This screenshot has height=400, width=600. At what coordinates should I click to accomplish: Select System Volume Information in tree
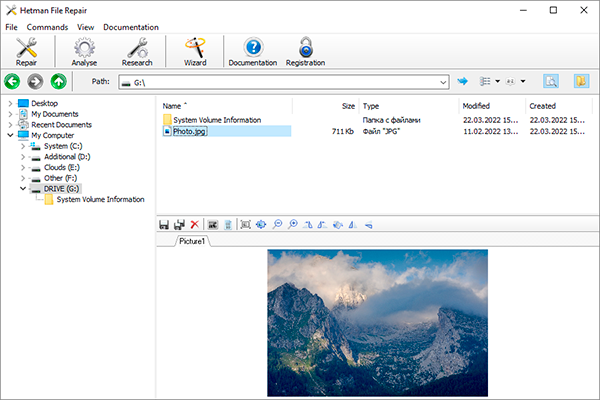(x=101, y=199)
